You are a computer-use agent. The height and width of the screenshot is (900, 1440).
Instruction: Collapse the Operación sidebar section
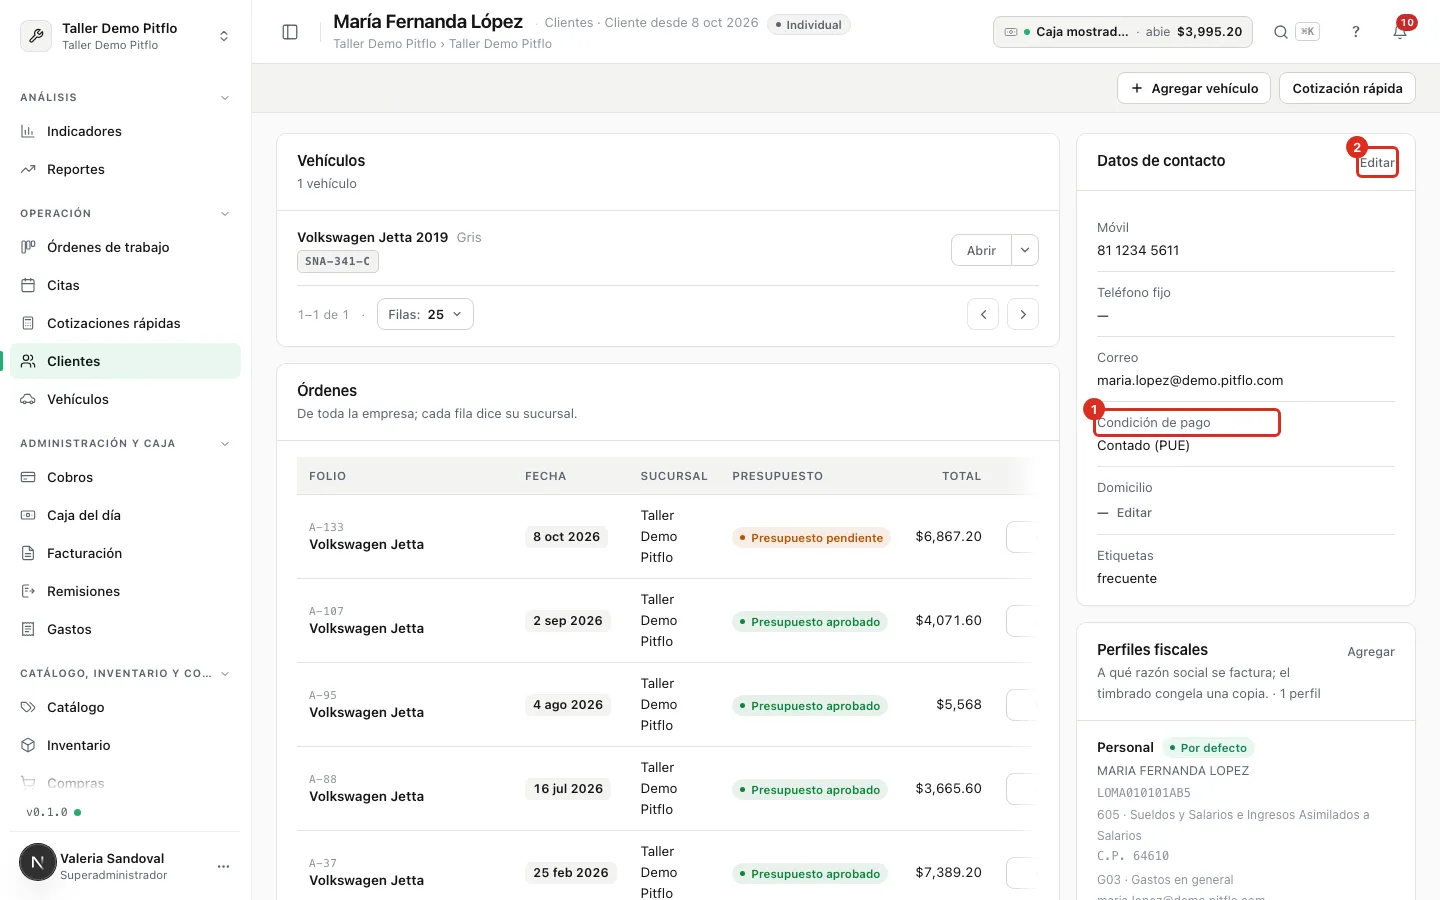(225, 214)
